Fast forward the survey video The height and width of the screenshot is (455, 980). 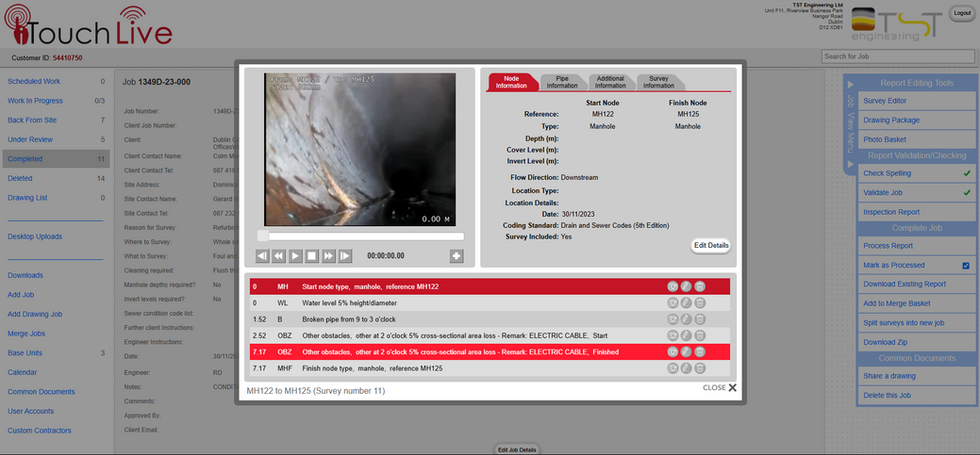(329, 256)
